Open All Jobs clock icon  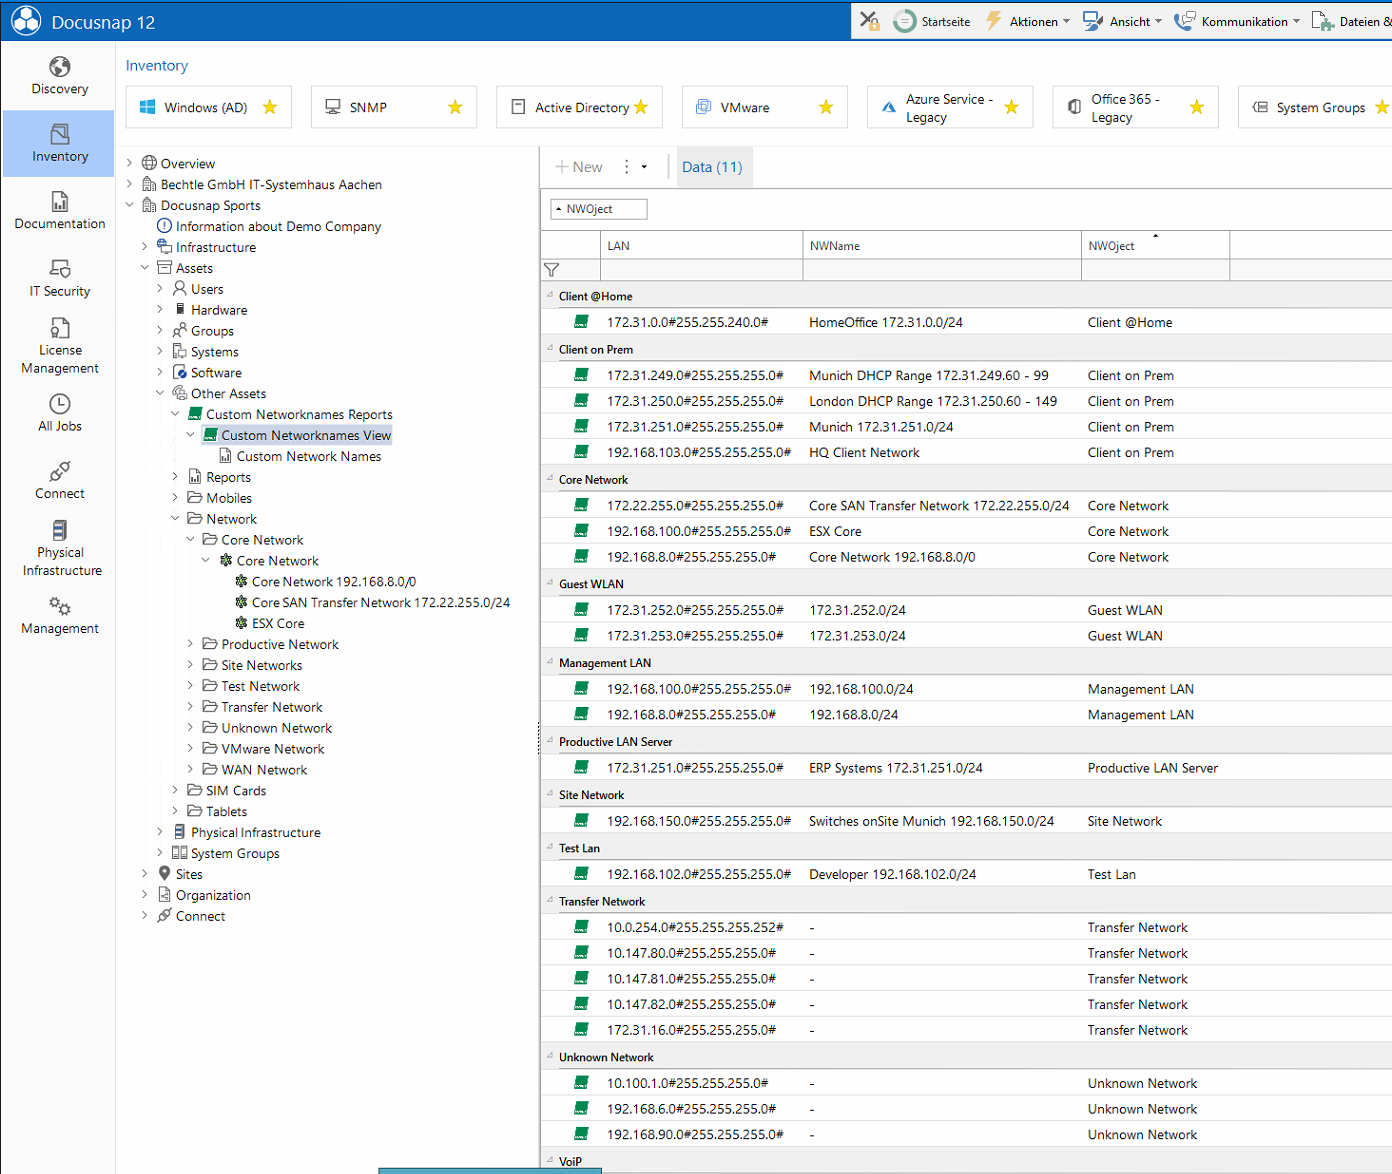coord(60,413)
